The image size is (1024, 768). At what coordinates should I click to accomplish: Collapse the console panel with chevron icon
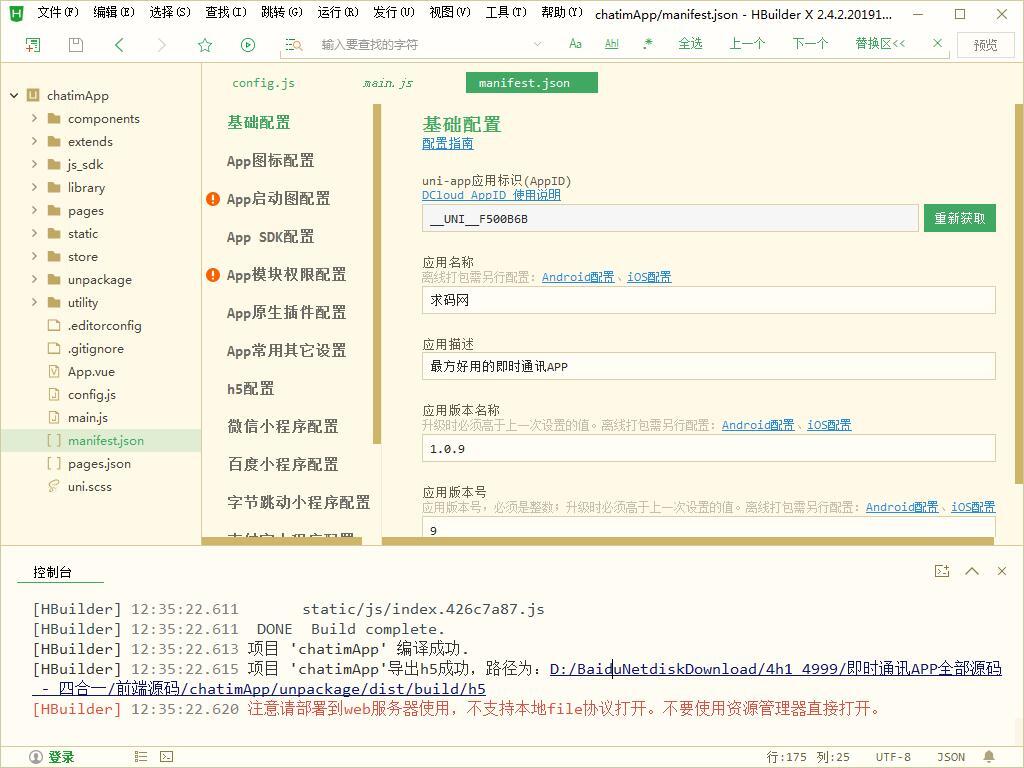[971, 571]
